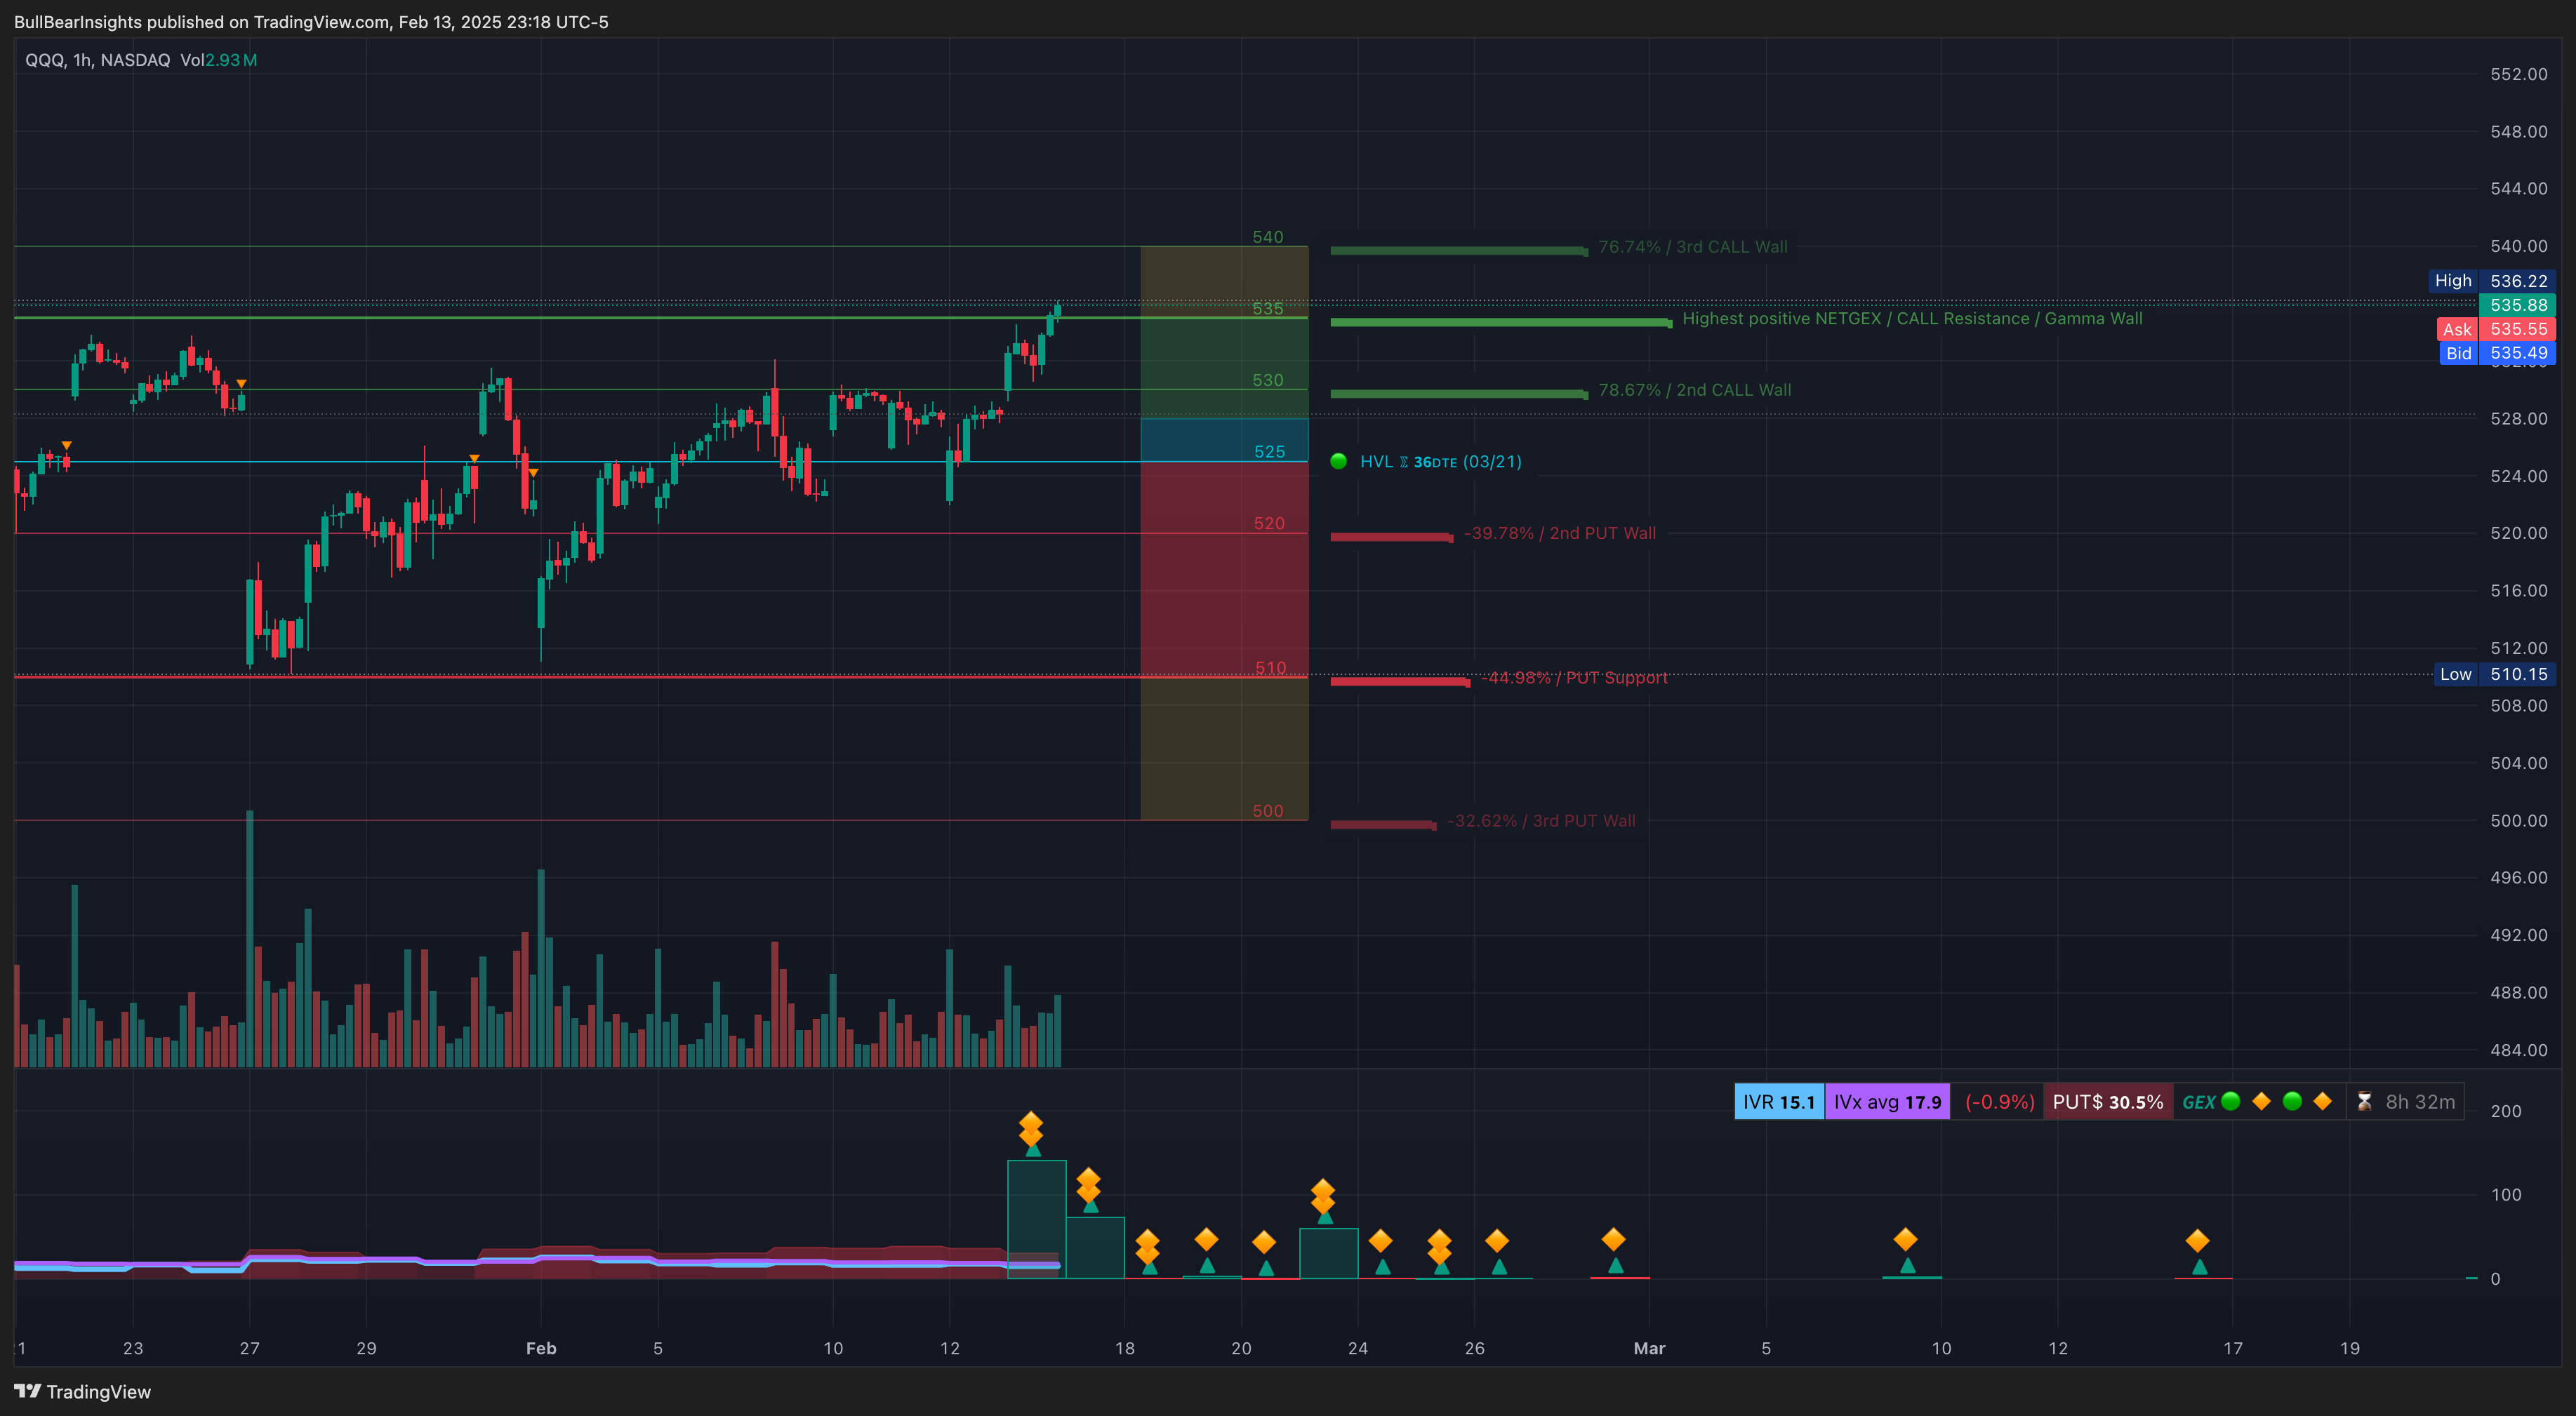Image resolution: width=2576 pixels, height=1416 pixels.
Task: Click the 520 strike level label
Action: pyautogui.click(x=1269, y=524)
